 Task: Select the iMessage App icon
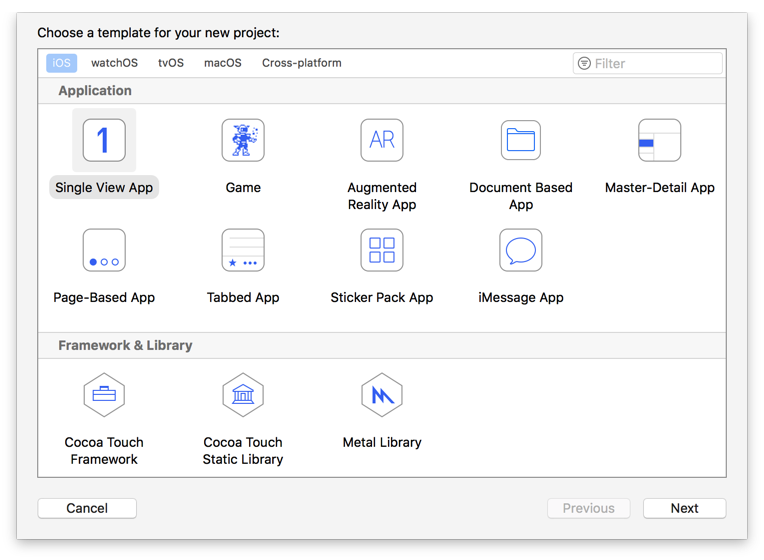click(x=521, y=250)
